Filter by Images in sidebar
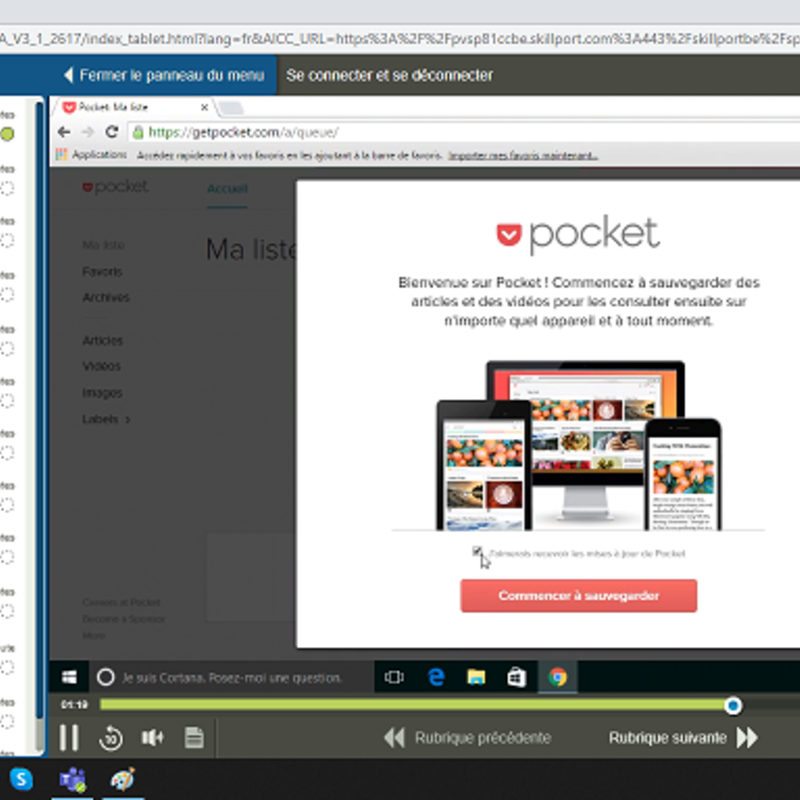The height and width of the screenshot is (800, 800). click(102, 392)
